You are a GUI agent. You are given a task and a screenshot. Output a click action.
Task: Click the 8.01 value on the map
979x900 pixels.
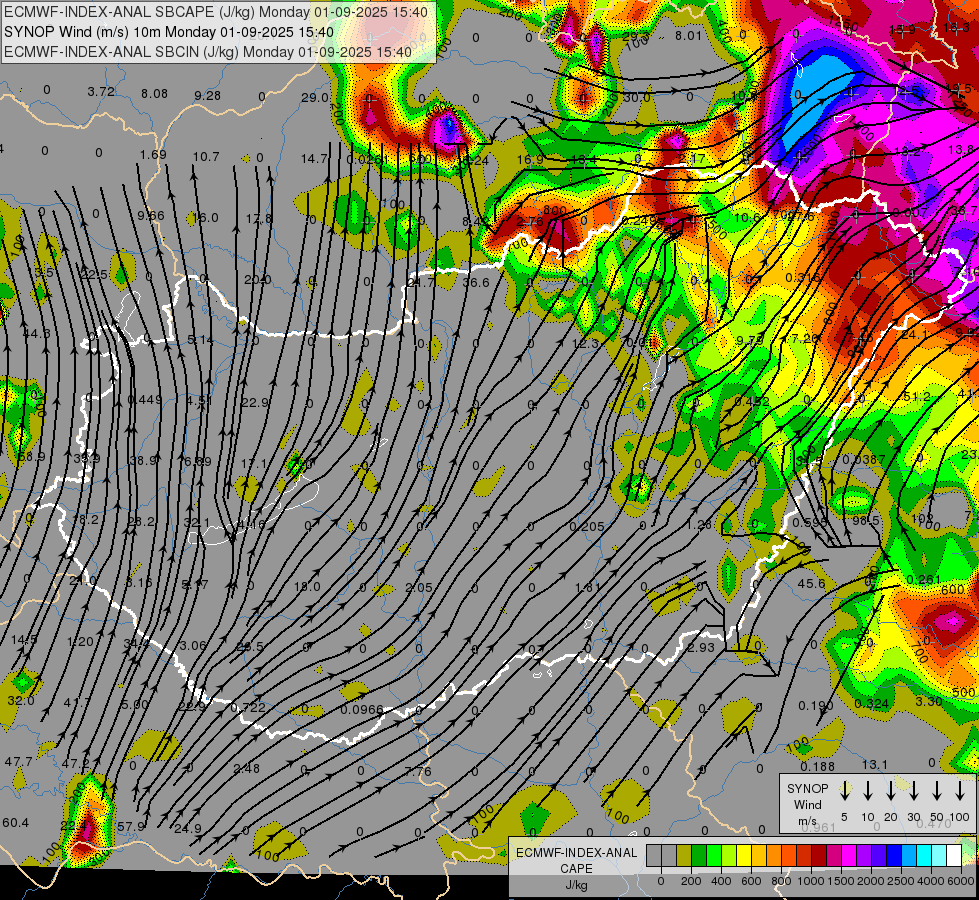[689, 36]
